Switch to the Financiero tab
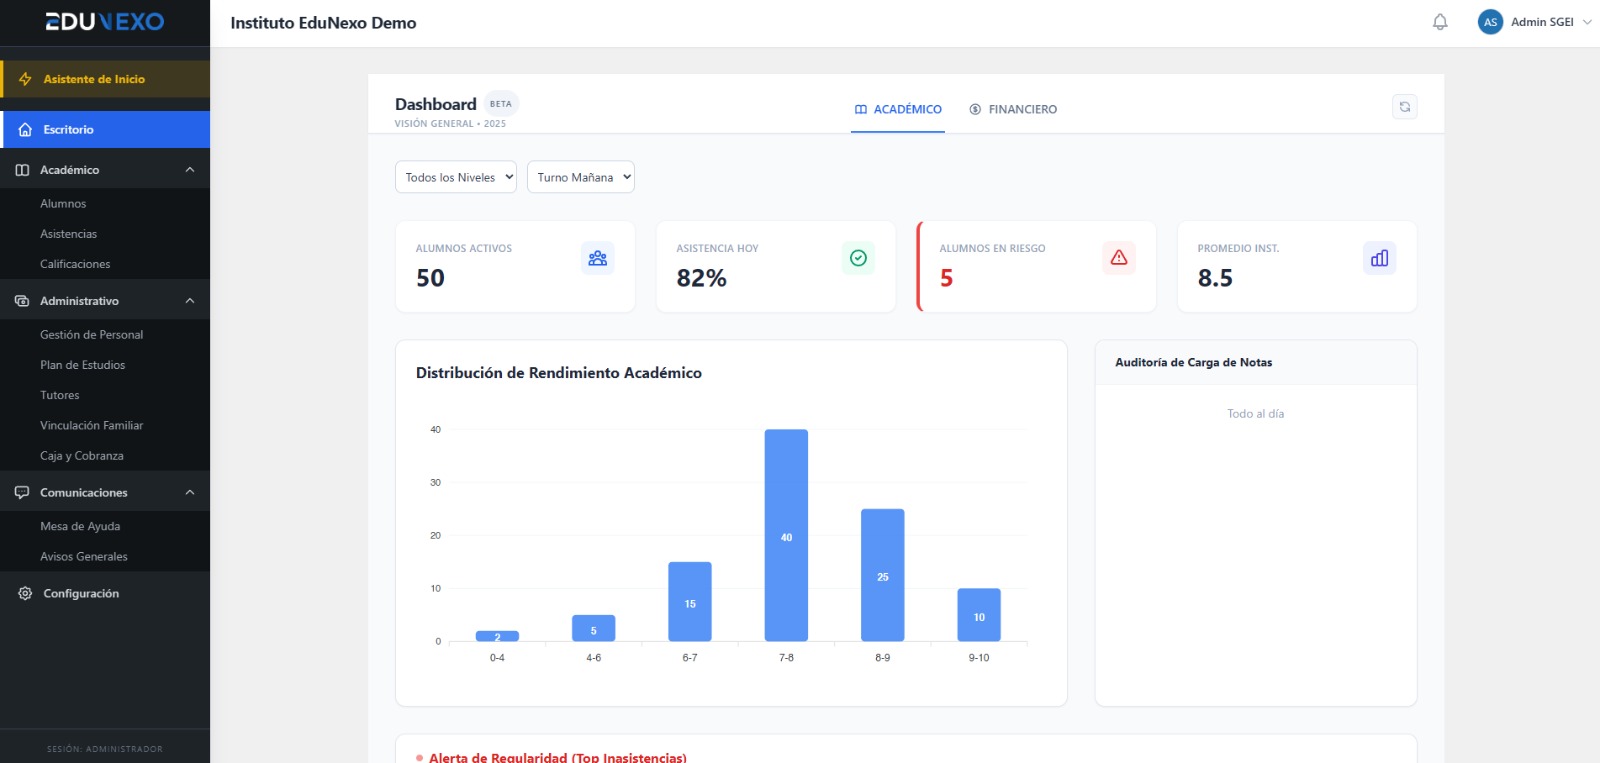The height and width of the screenshot is (763, 1600). point(1013,110)
